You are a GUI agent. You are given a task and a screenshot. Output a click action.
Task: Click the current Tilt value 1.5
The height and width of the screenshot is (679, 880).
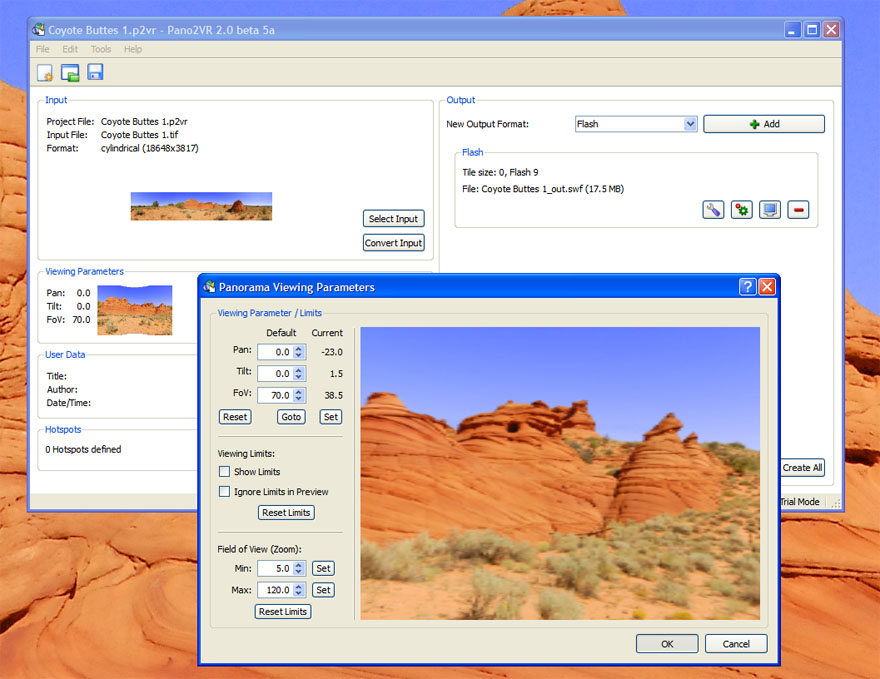tap(336, 373)
